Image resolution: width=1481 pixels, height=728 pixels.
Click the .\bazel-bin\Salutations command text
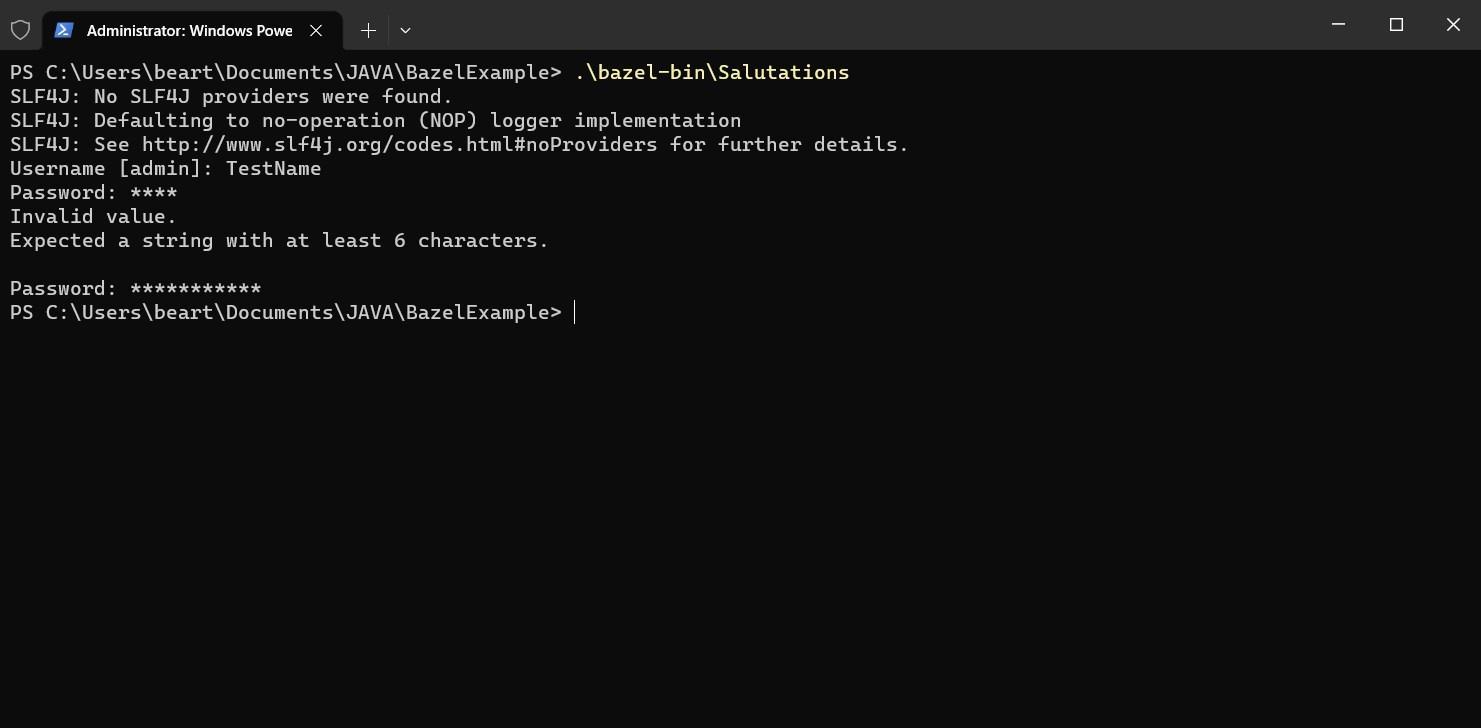click(x=712, y=72)
